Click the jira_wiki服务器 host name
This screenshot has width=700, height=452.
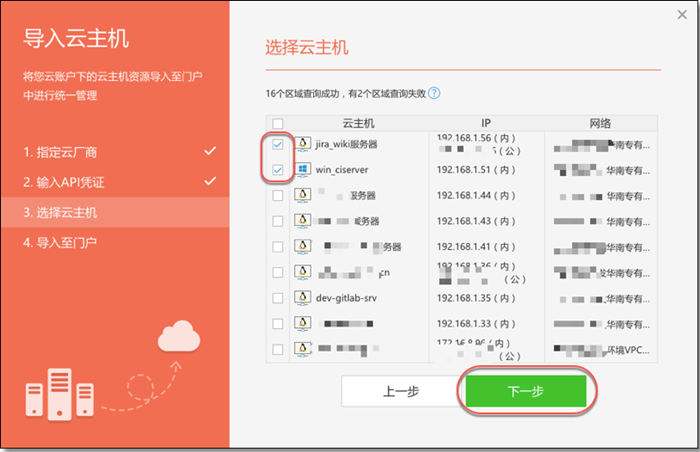[346, 144]
